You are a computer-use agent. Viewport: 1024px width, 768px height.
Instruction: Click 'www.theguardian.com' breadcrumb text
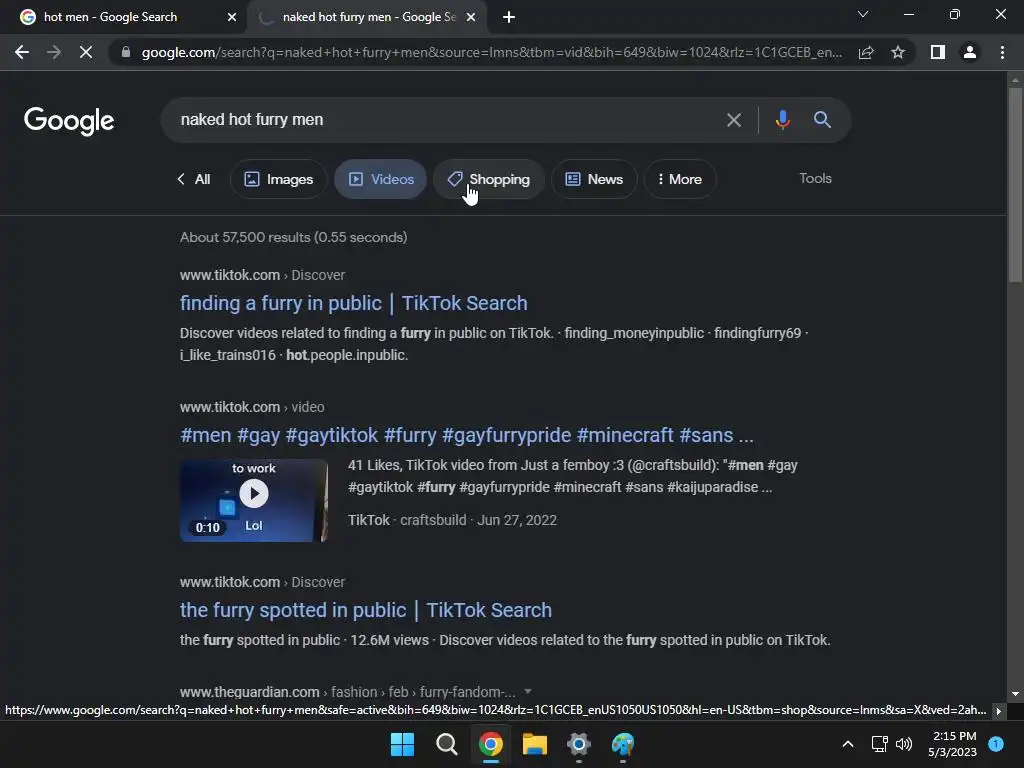click(x=249, y=692)
